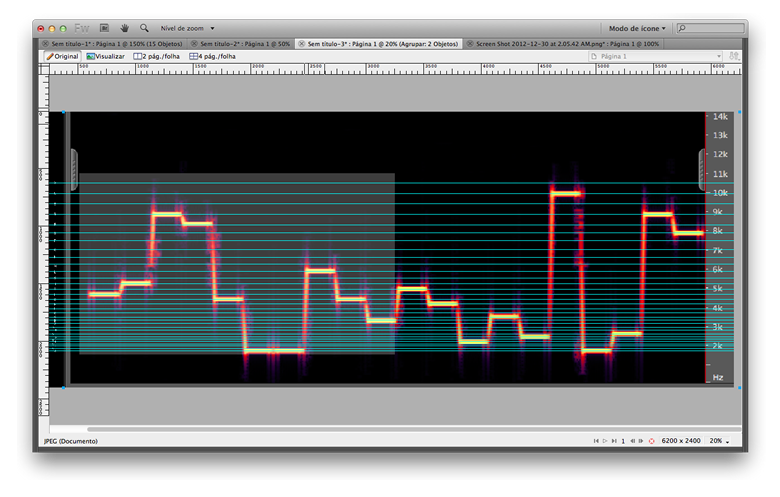
Task: Close the Sem título-1 tab
Action: click(x=45, y=44)
